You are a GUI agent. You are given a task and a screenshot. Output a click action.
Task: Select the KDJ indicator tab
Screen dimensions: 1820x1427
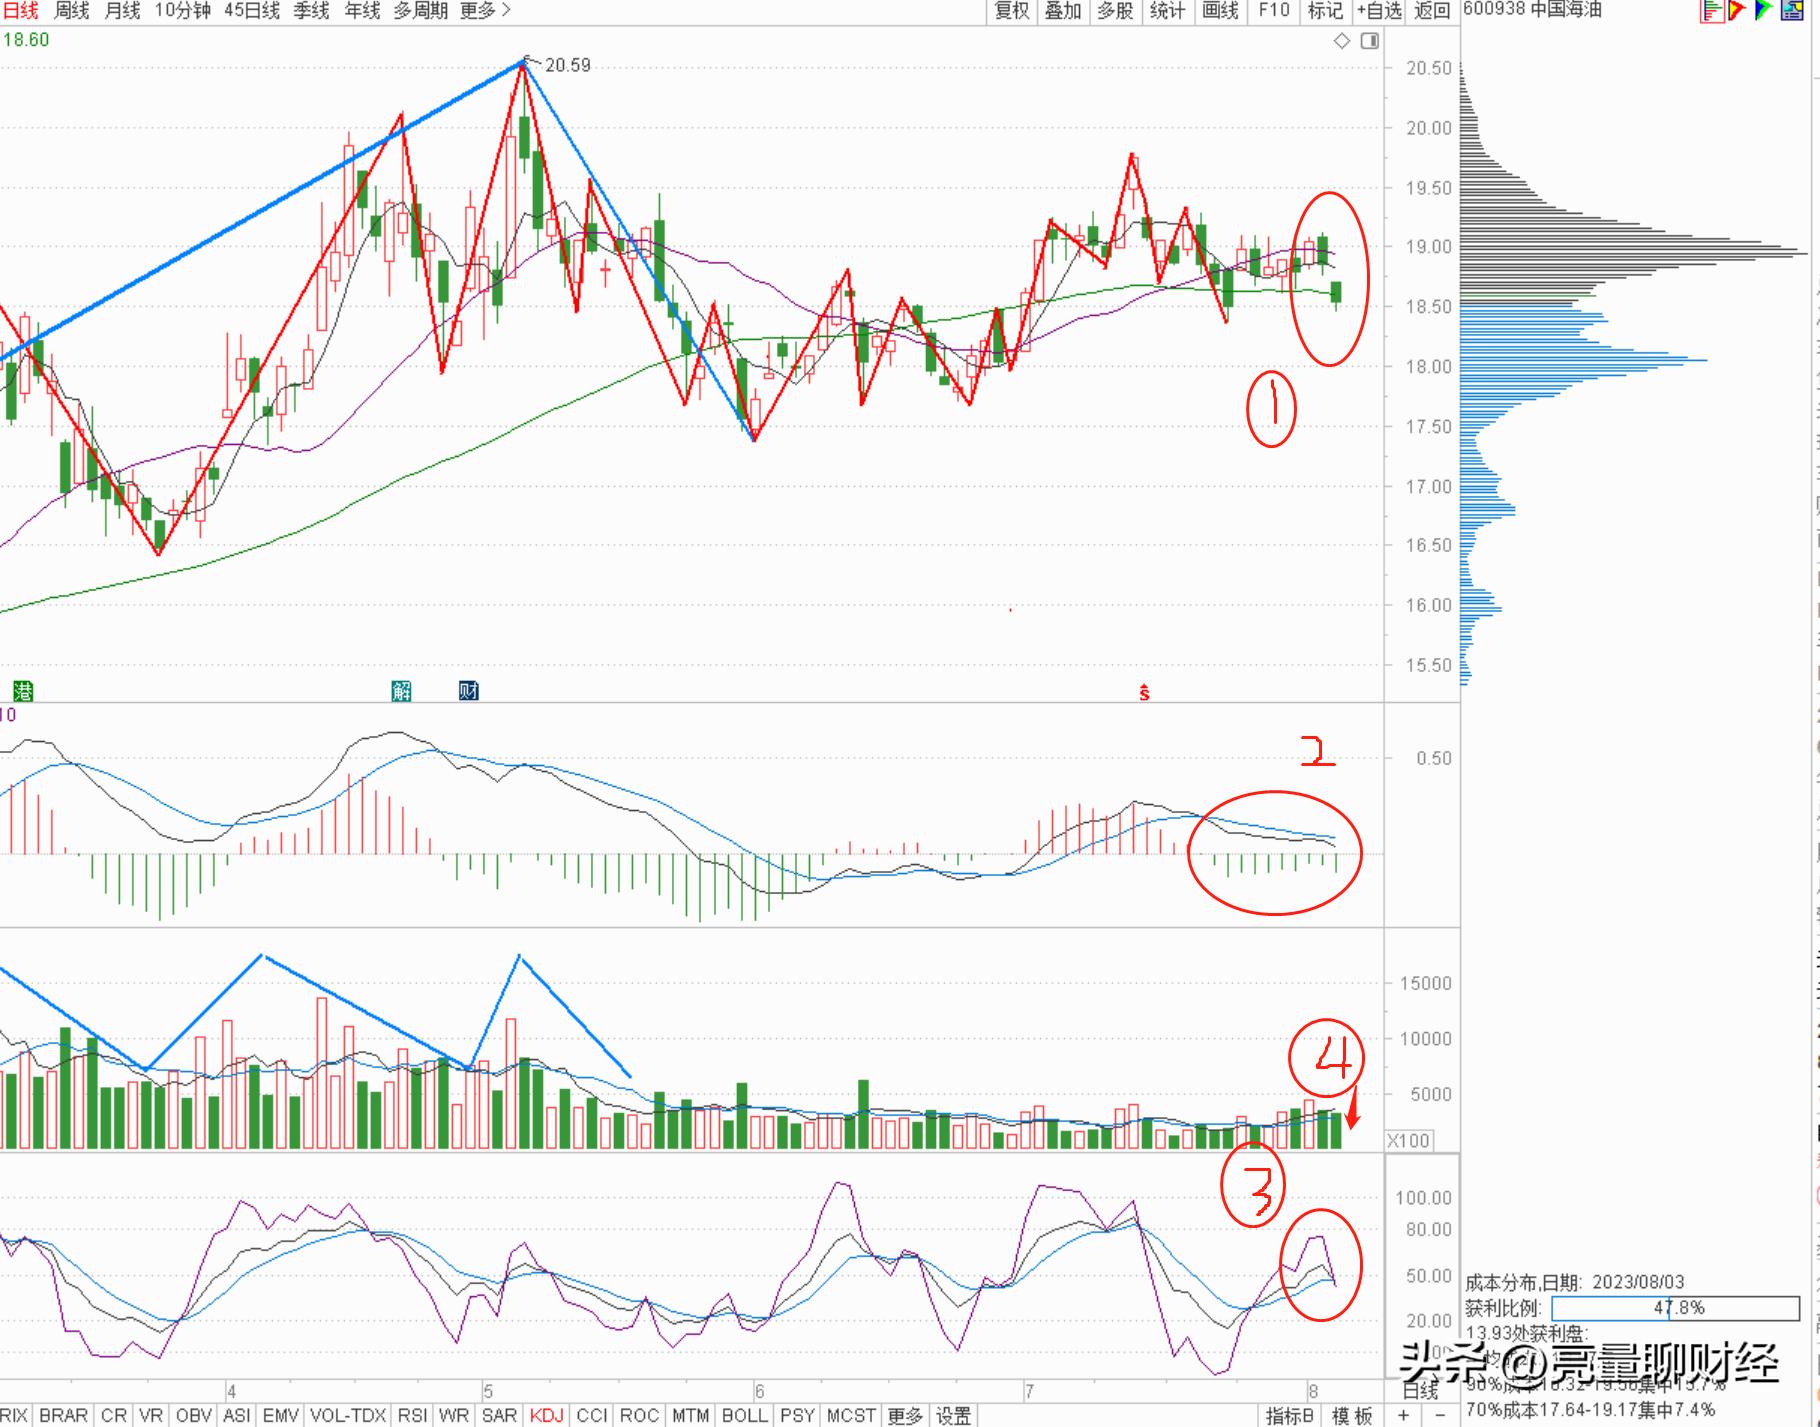pyautogui.click(x=547, y=1416)
